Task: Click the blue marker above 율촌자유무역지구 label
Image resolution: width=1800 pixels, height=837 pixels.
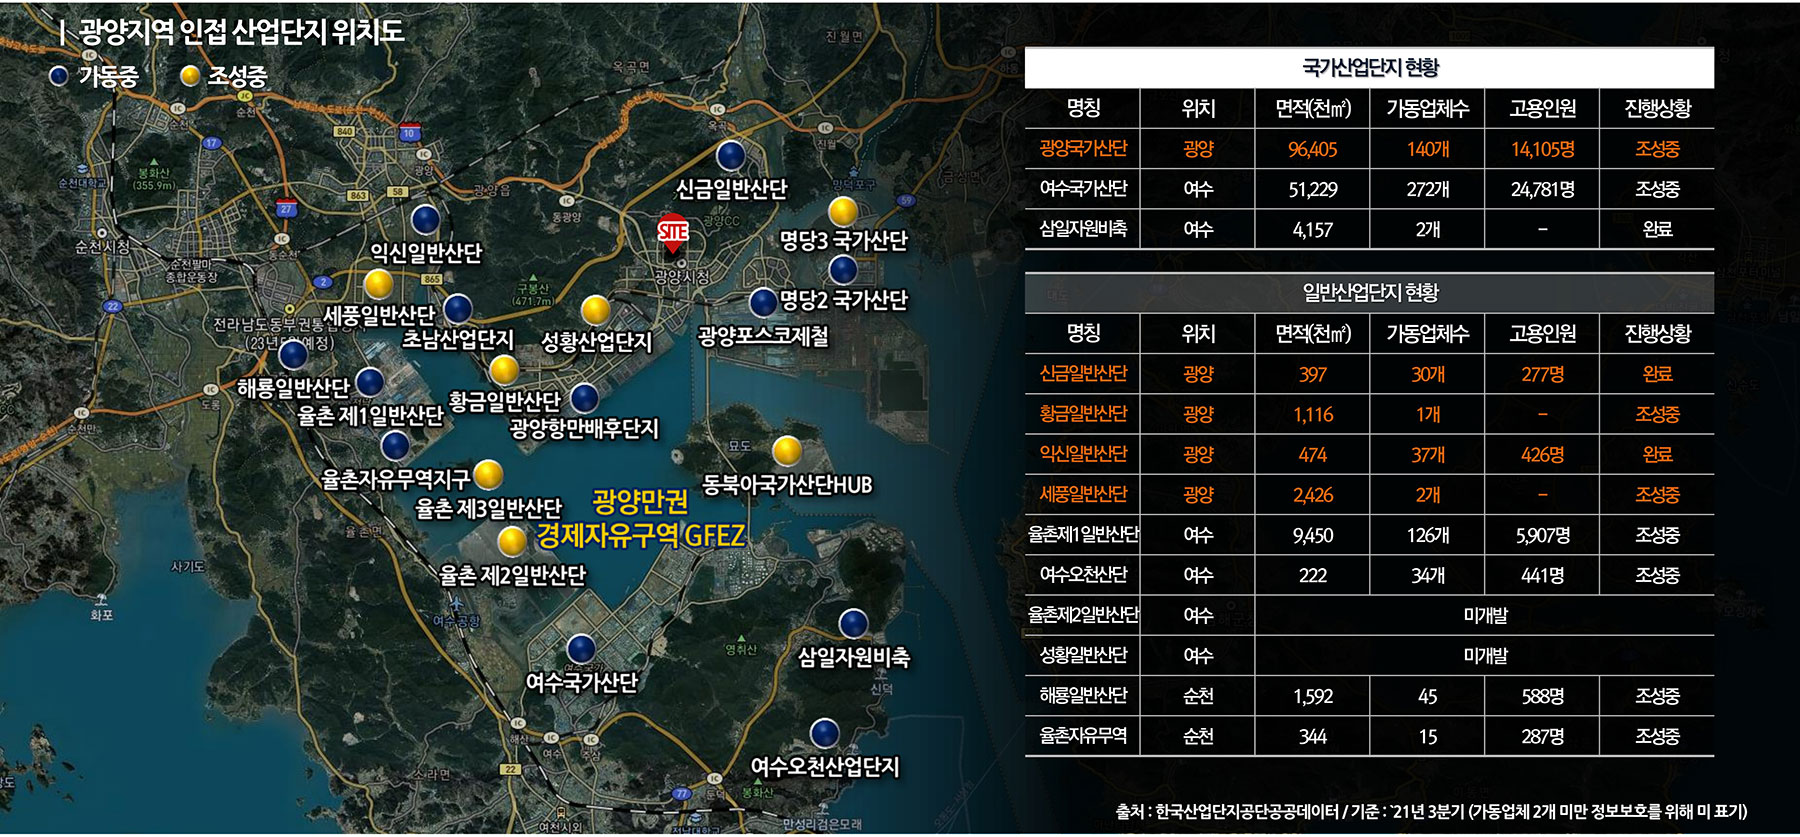Action: (x=395, y=445)
